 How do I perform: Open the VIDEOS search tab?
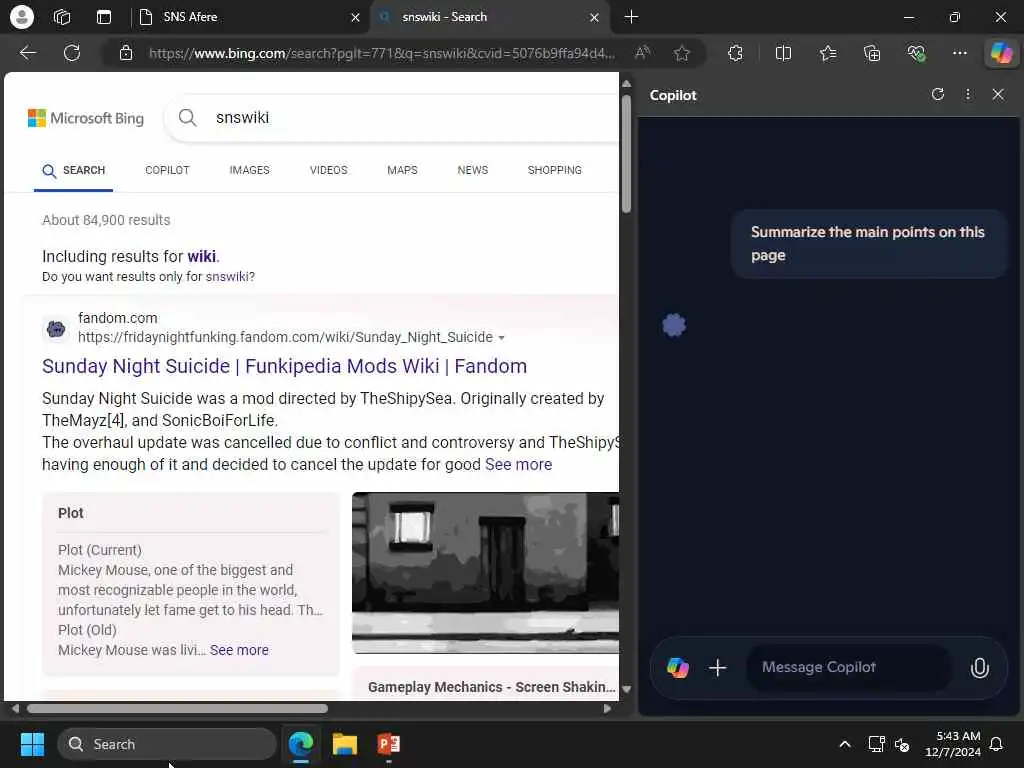tap(328, 170)
